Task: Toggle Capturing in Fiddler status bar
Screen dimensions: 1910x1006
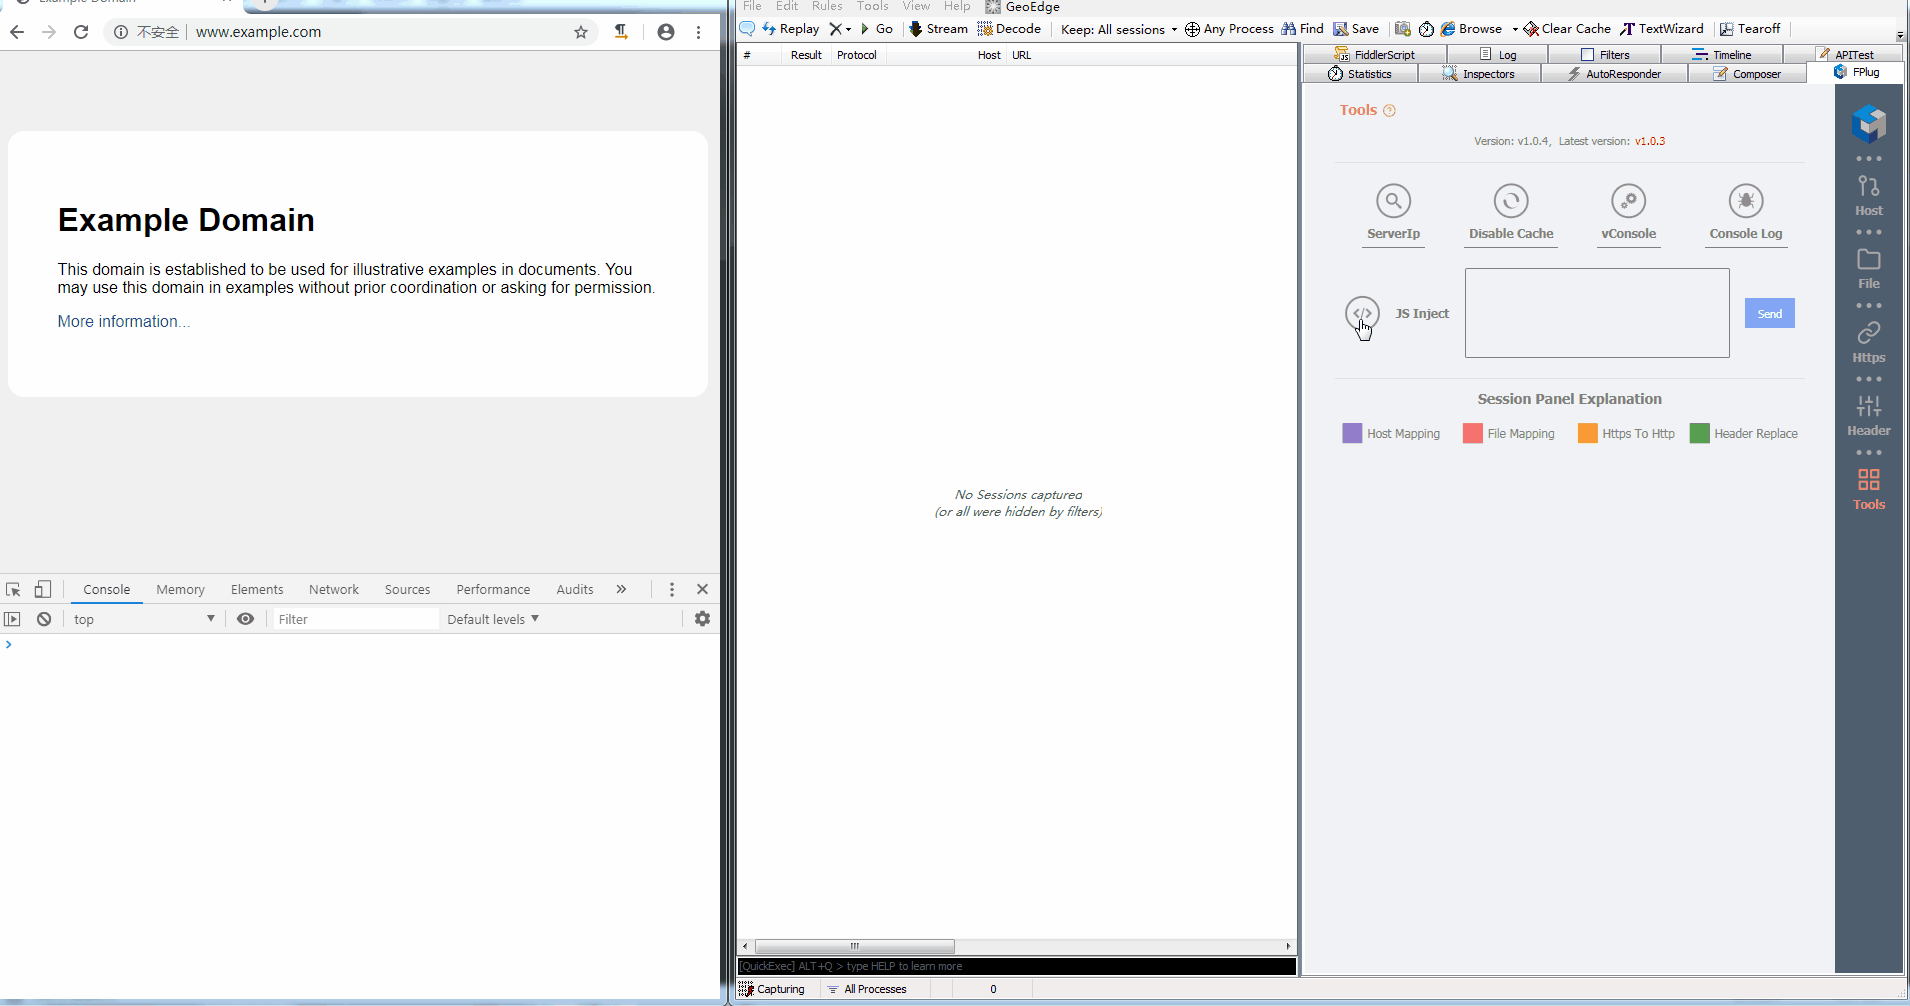Action: coord(772,989)
